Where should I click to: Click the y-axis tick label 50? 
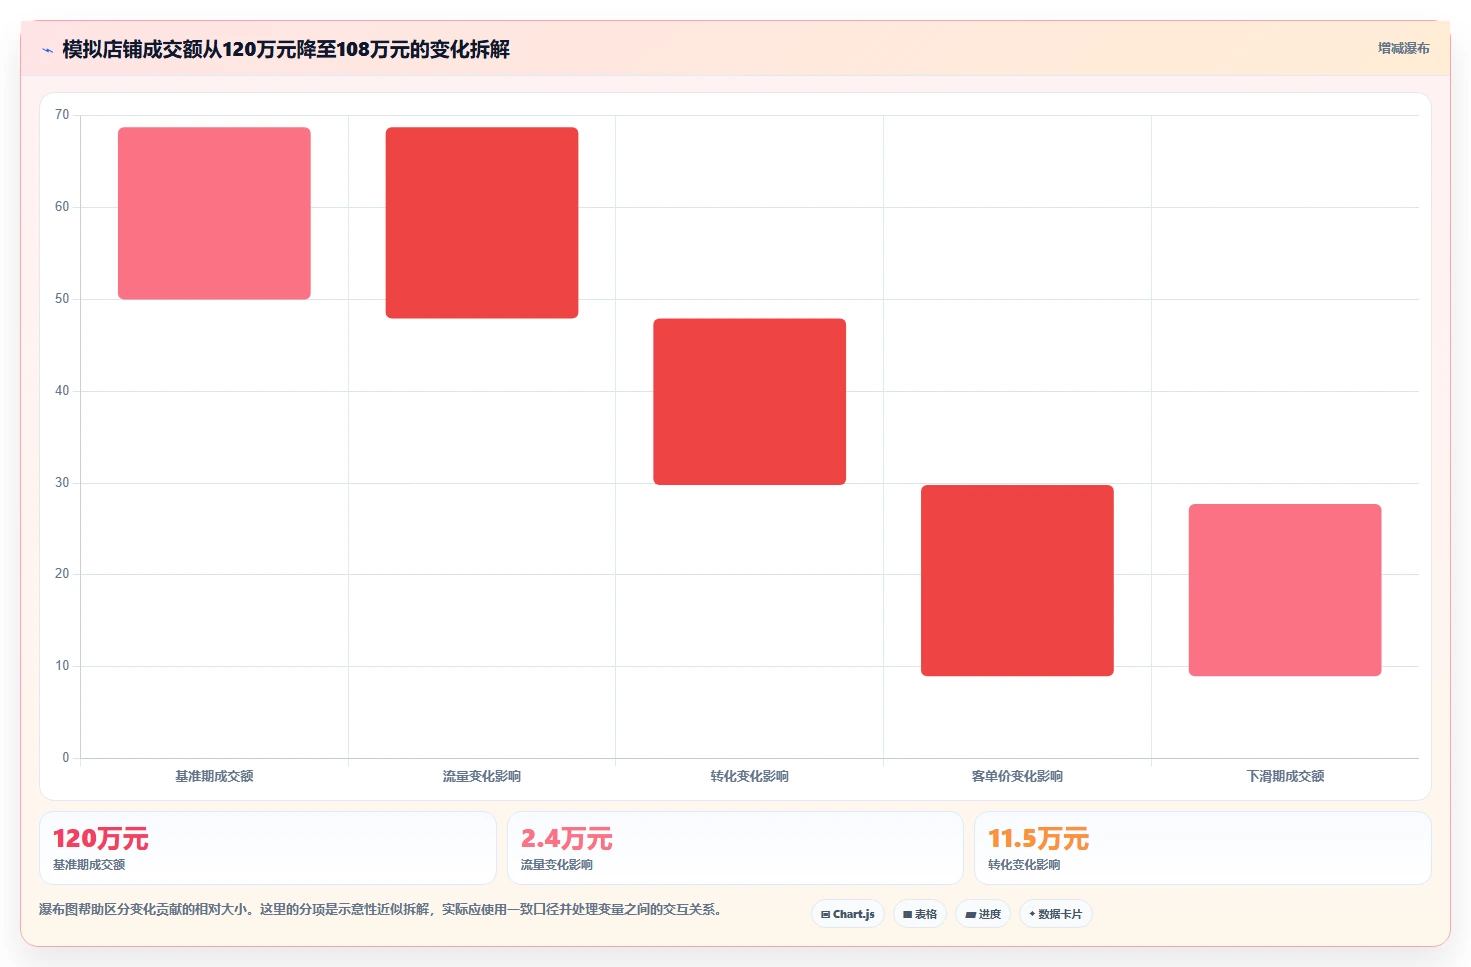(62, 299)
